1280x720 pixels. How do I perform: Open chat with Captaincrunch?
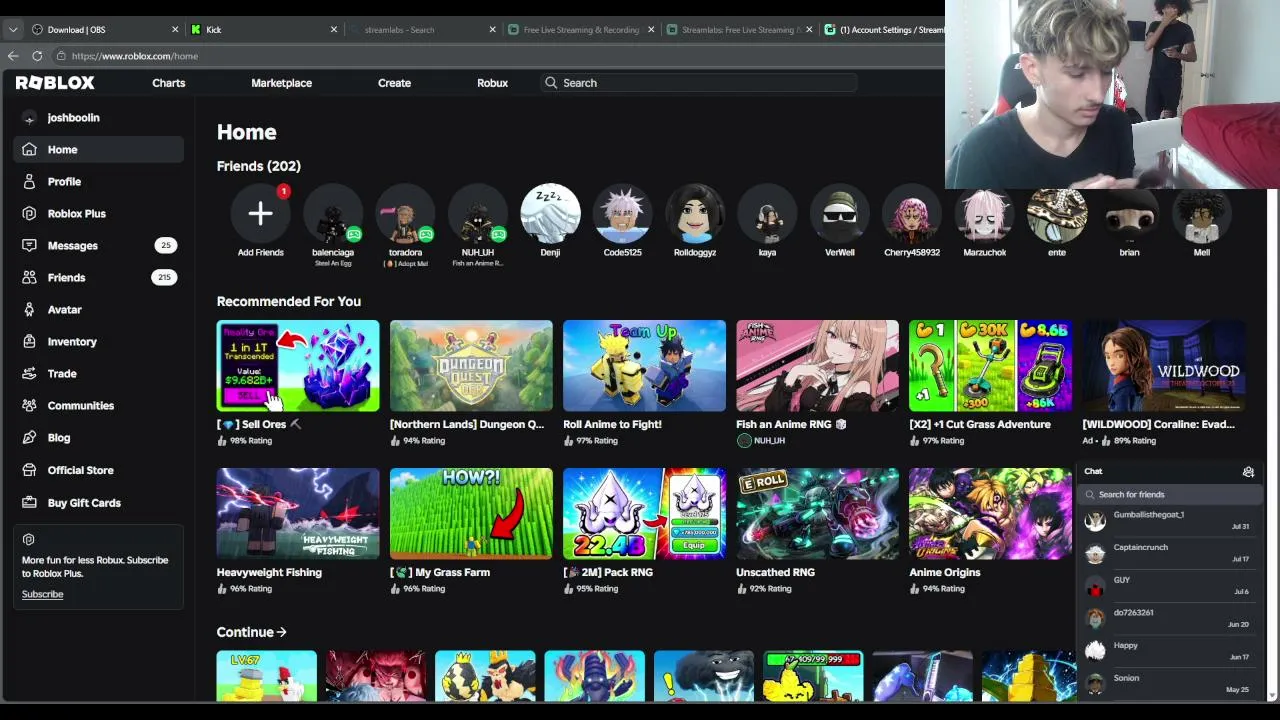[1170, 553]
